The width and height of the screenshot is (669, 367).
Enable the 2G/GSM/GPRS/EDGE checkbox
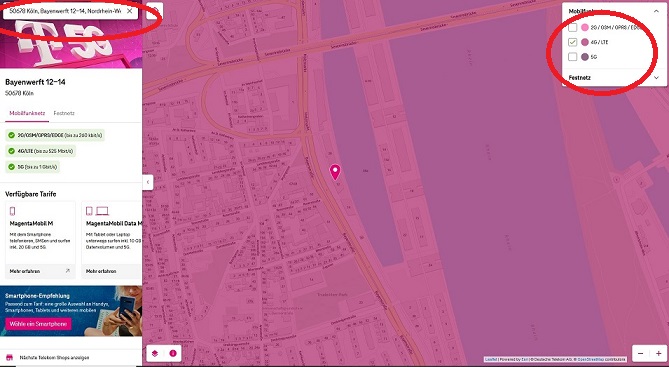tap(573, 27)
